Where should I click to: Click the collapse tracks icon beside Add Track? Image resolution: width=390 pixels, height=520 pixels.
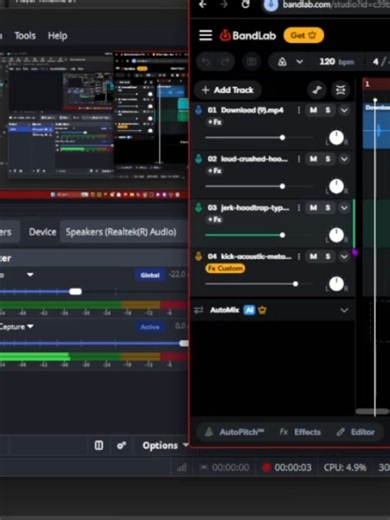pos(340,90)
